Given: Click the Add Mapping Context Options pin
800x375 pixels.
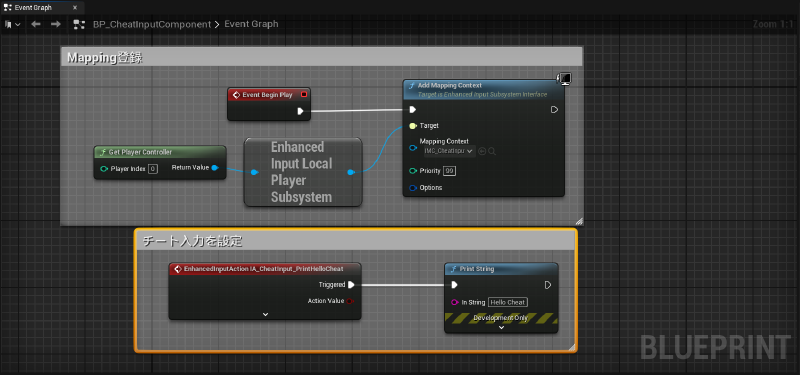Looking at the screenshot, I should (413, 188).
